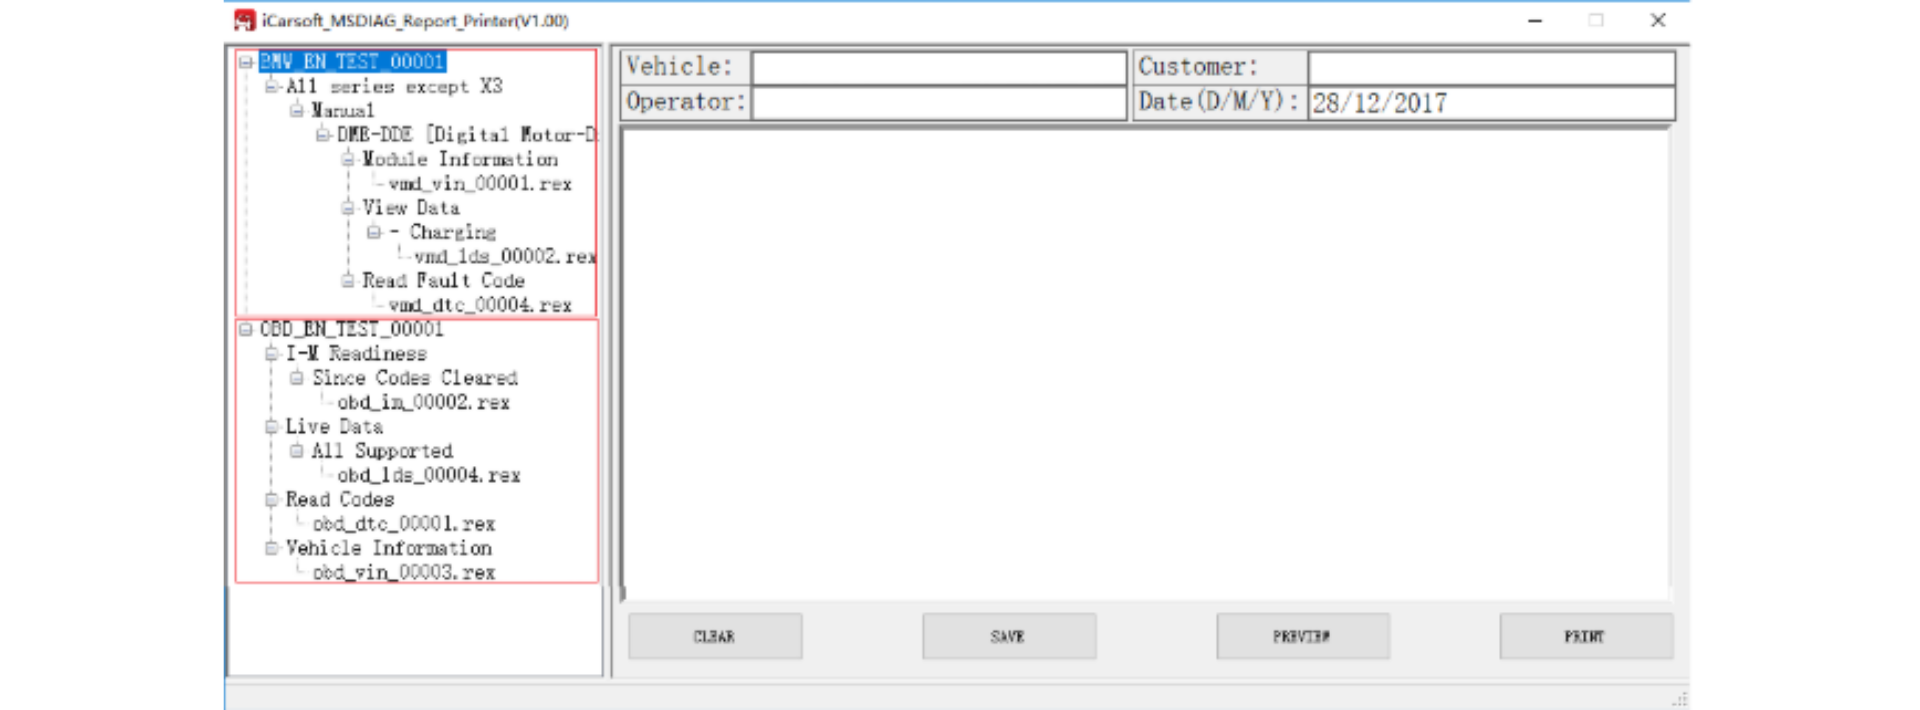
Task: Close the Report Printer window
Action: point(1658,20)
